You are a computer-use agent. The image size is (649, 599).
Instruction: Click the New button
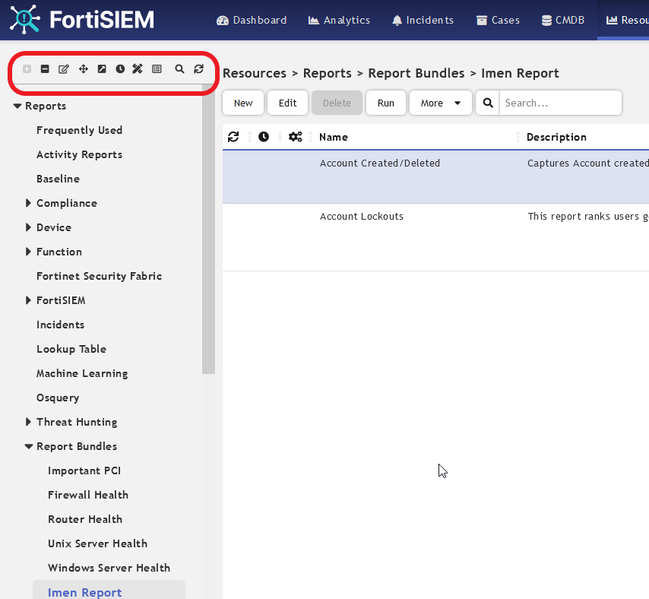click(243, 103)
